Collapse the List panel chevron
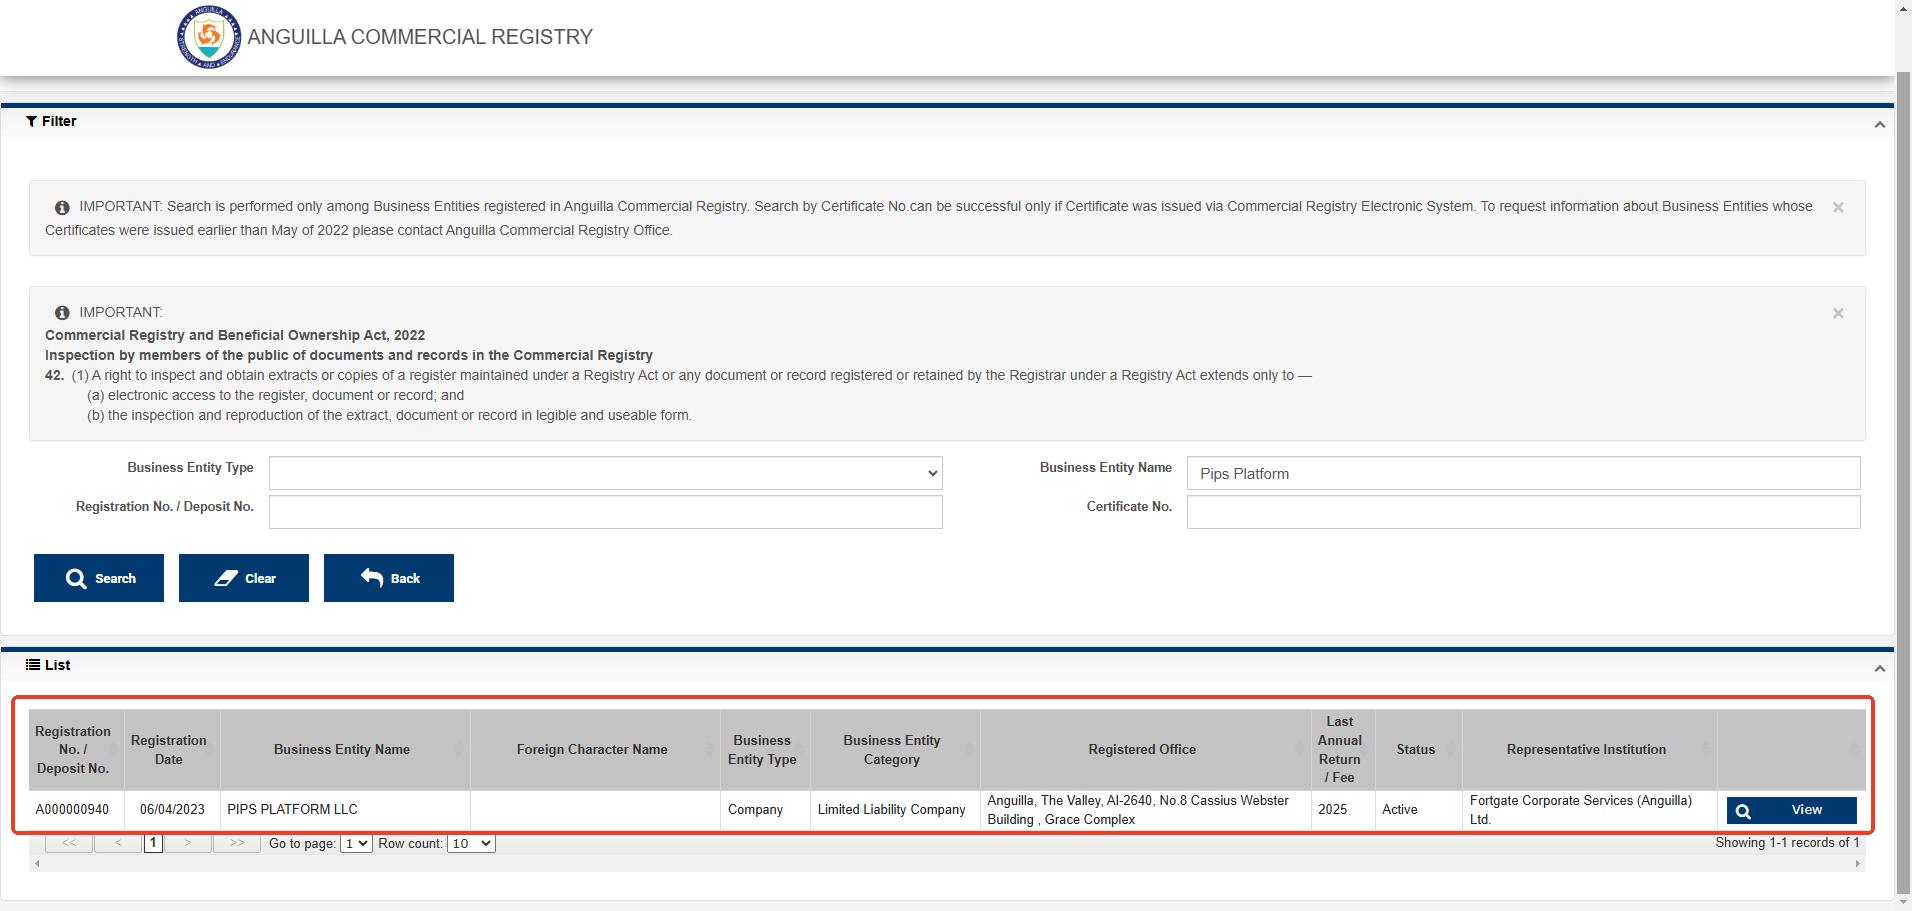 (x=1879, y=668)
